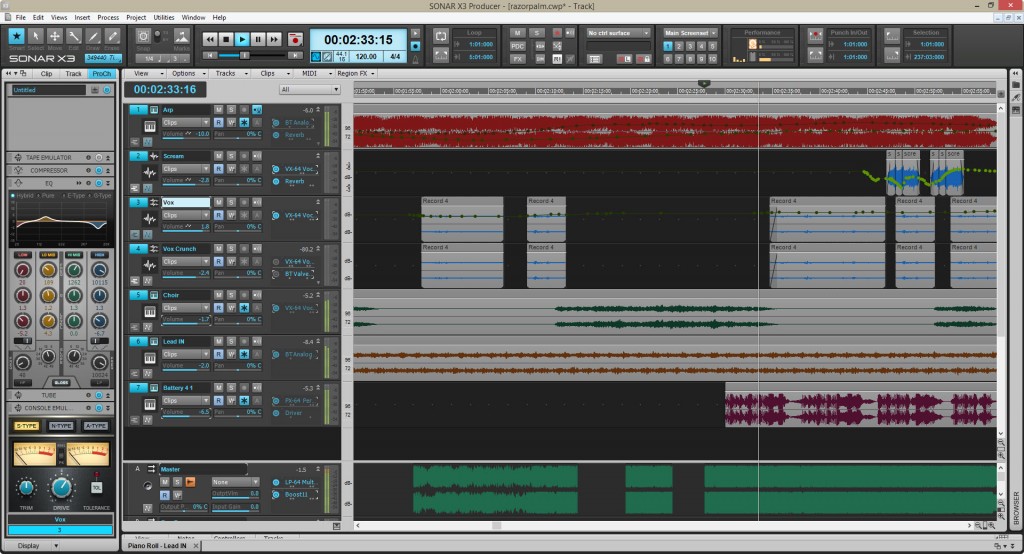Open the Track view Options menu
This screenshot has height=554, width=1024.
point(187,73)
